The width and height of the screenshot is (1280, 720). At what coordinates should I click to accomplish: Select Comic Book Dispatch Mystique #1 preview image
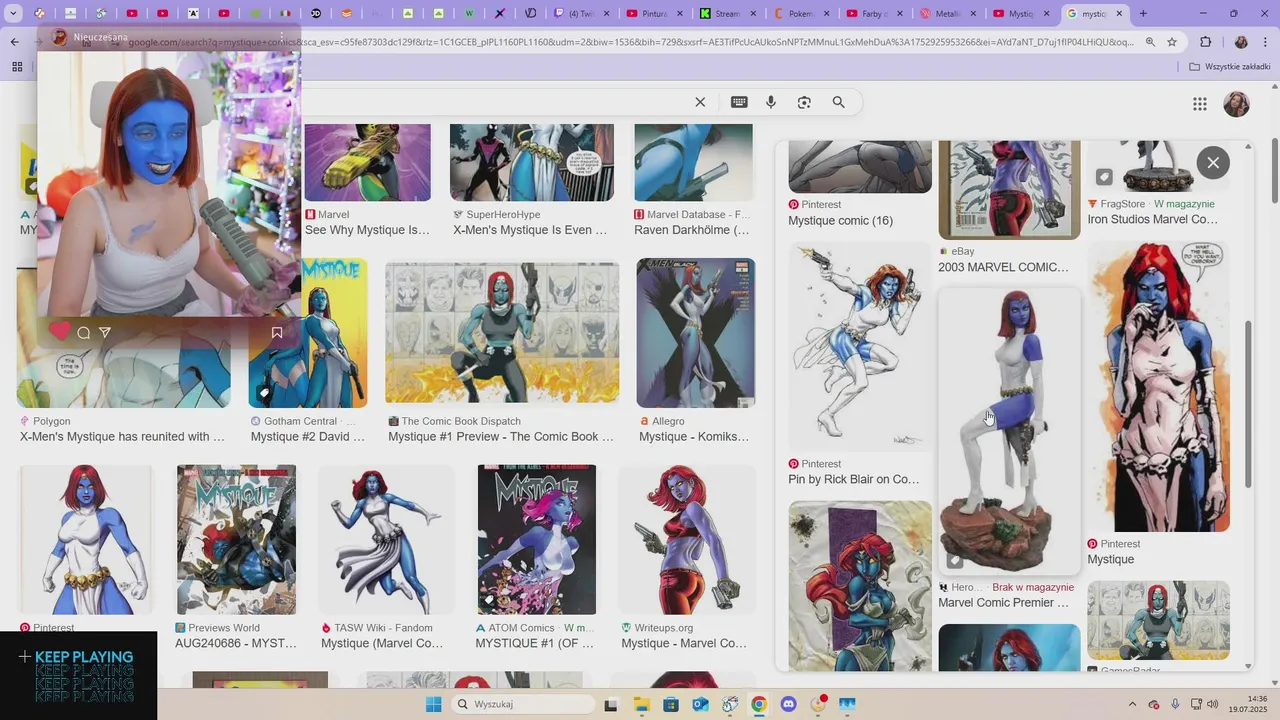502,332
